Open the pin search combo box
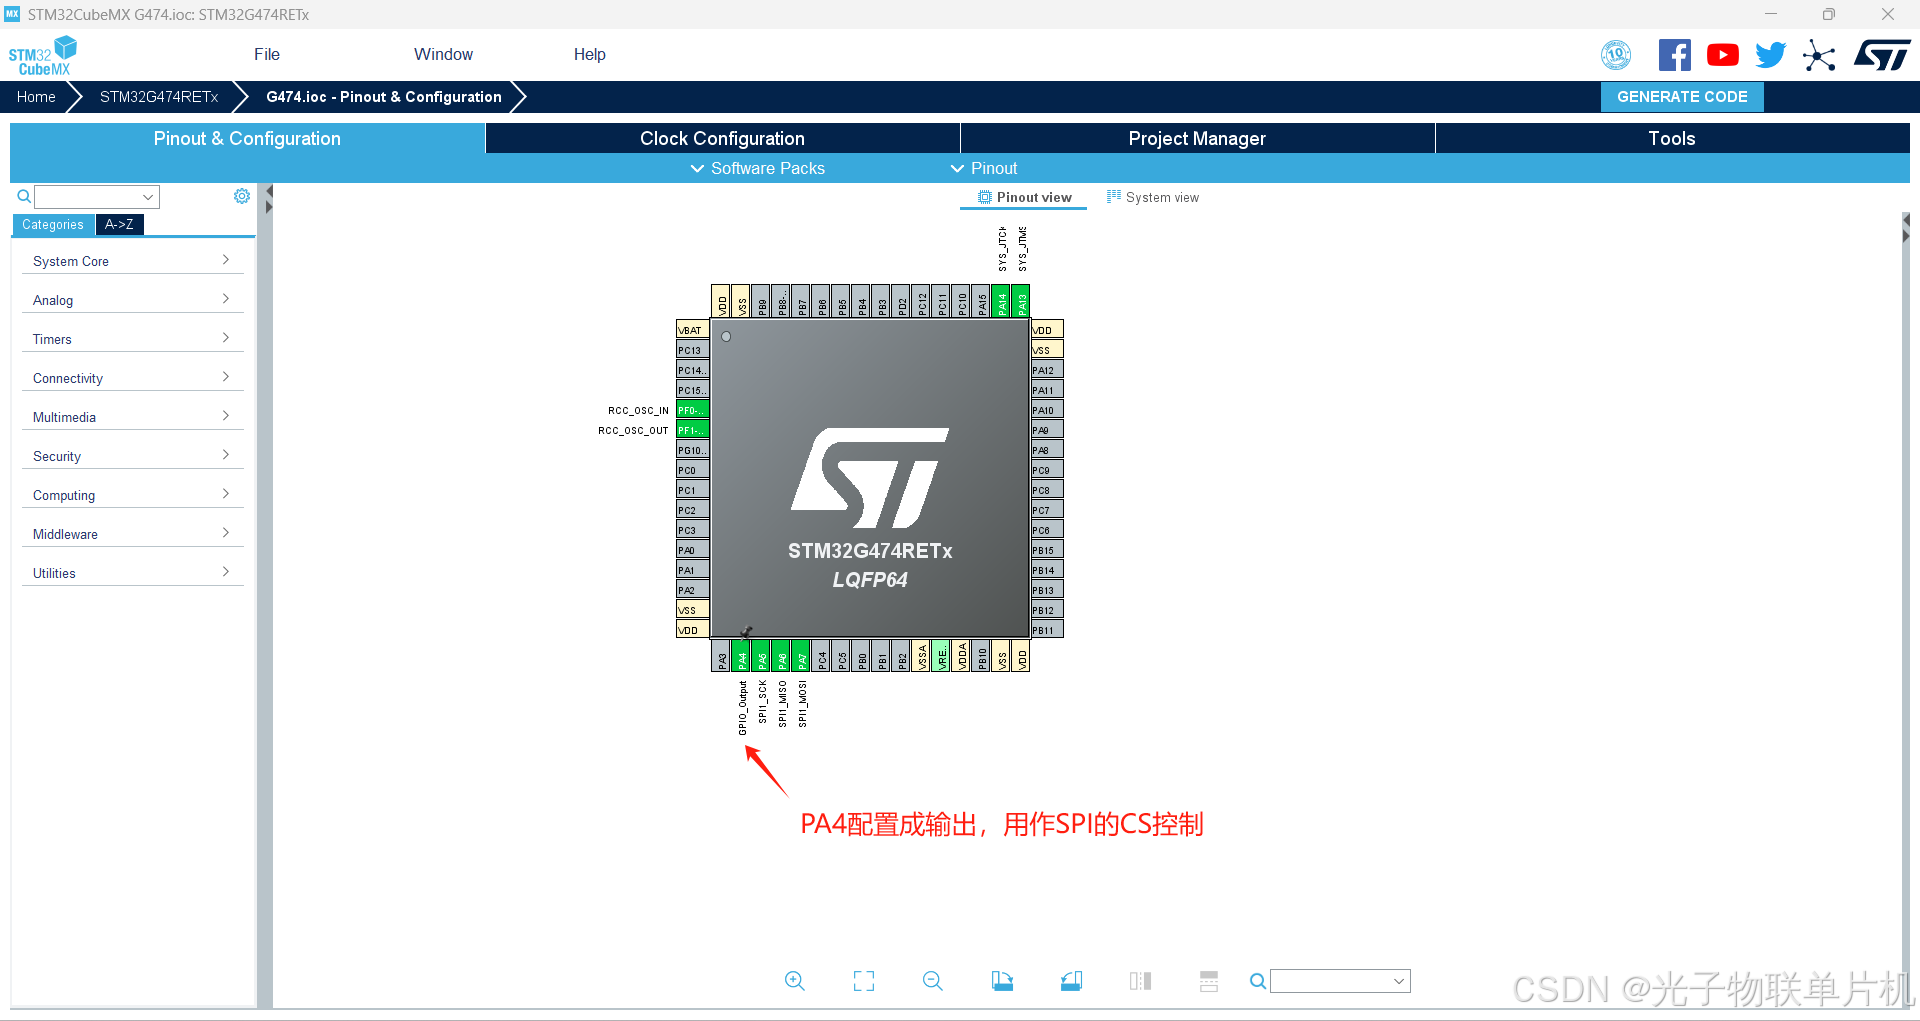The image size is (1920, 1021). 1340,981
